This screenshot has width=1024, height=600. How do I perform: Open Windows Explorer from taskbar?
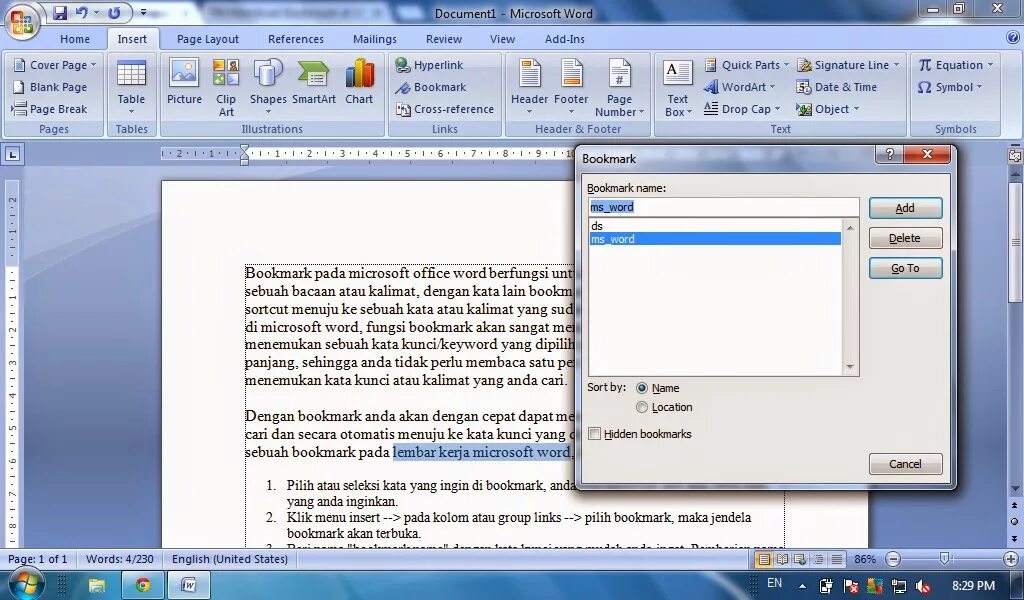[x=97, y=584]
